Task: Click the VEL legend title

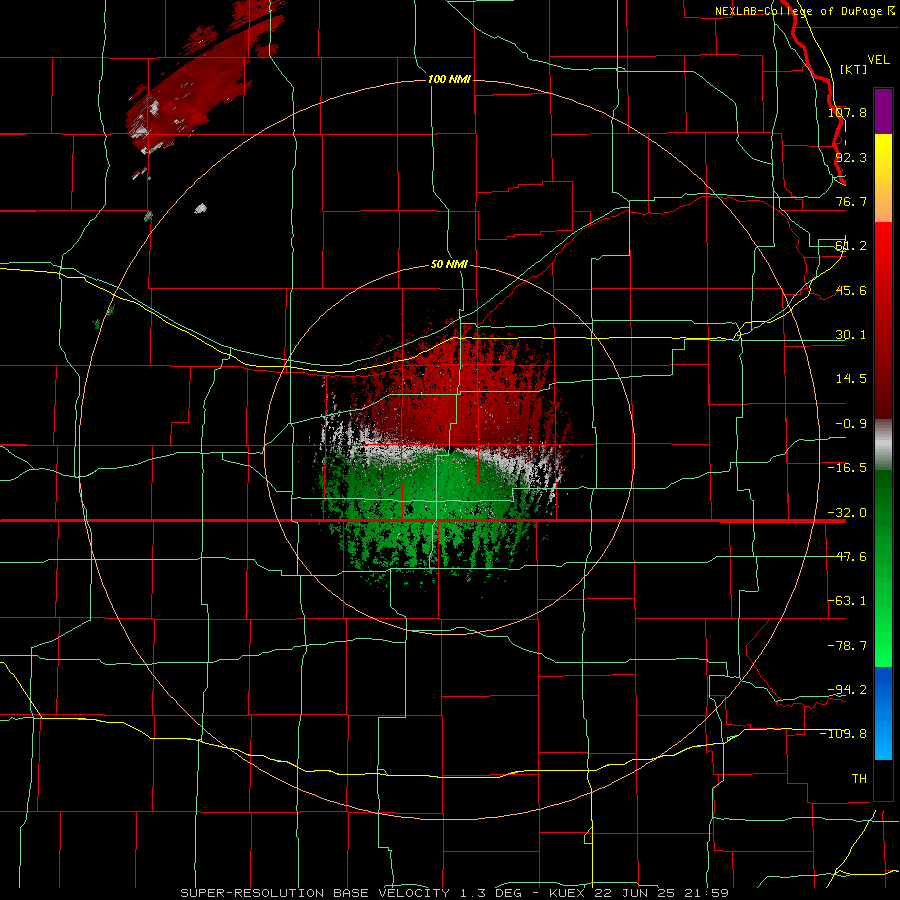Action: tap(878, 59)
